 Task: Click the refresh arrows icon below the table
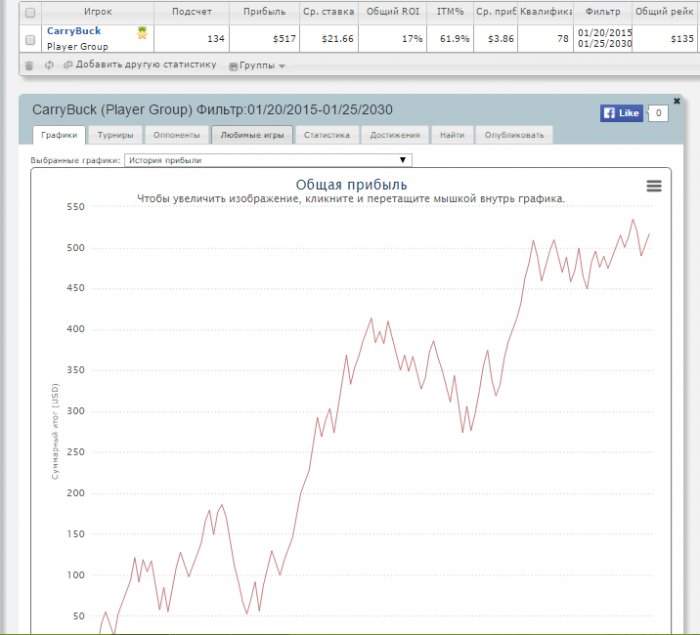[48, 65]
